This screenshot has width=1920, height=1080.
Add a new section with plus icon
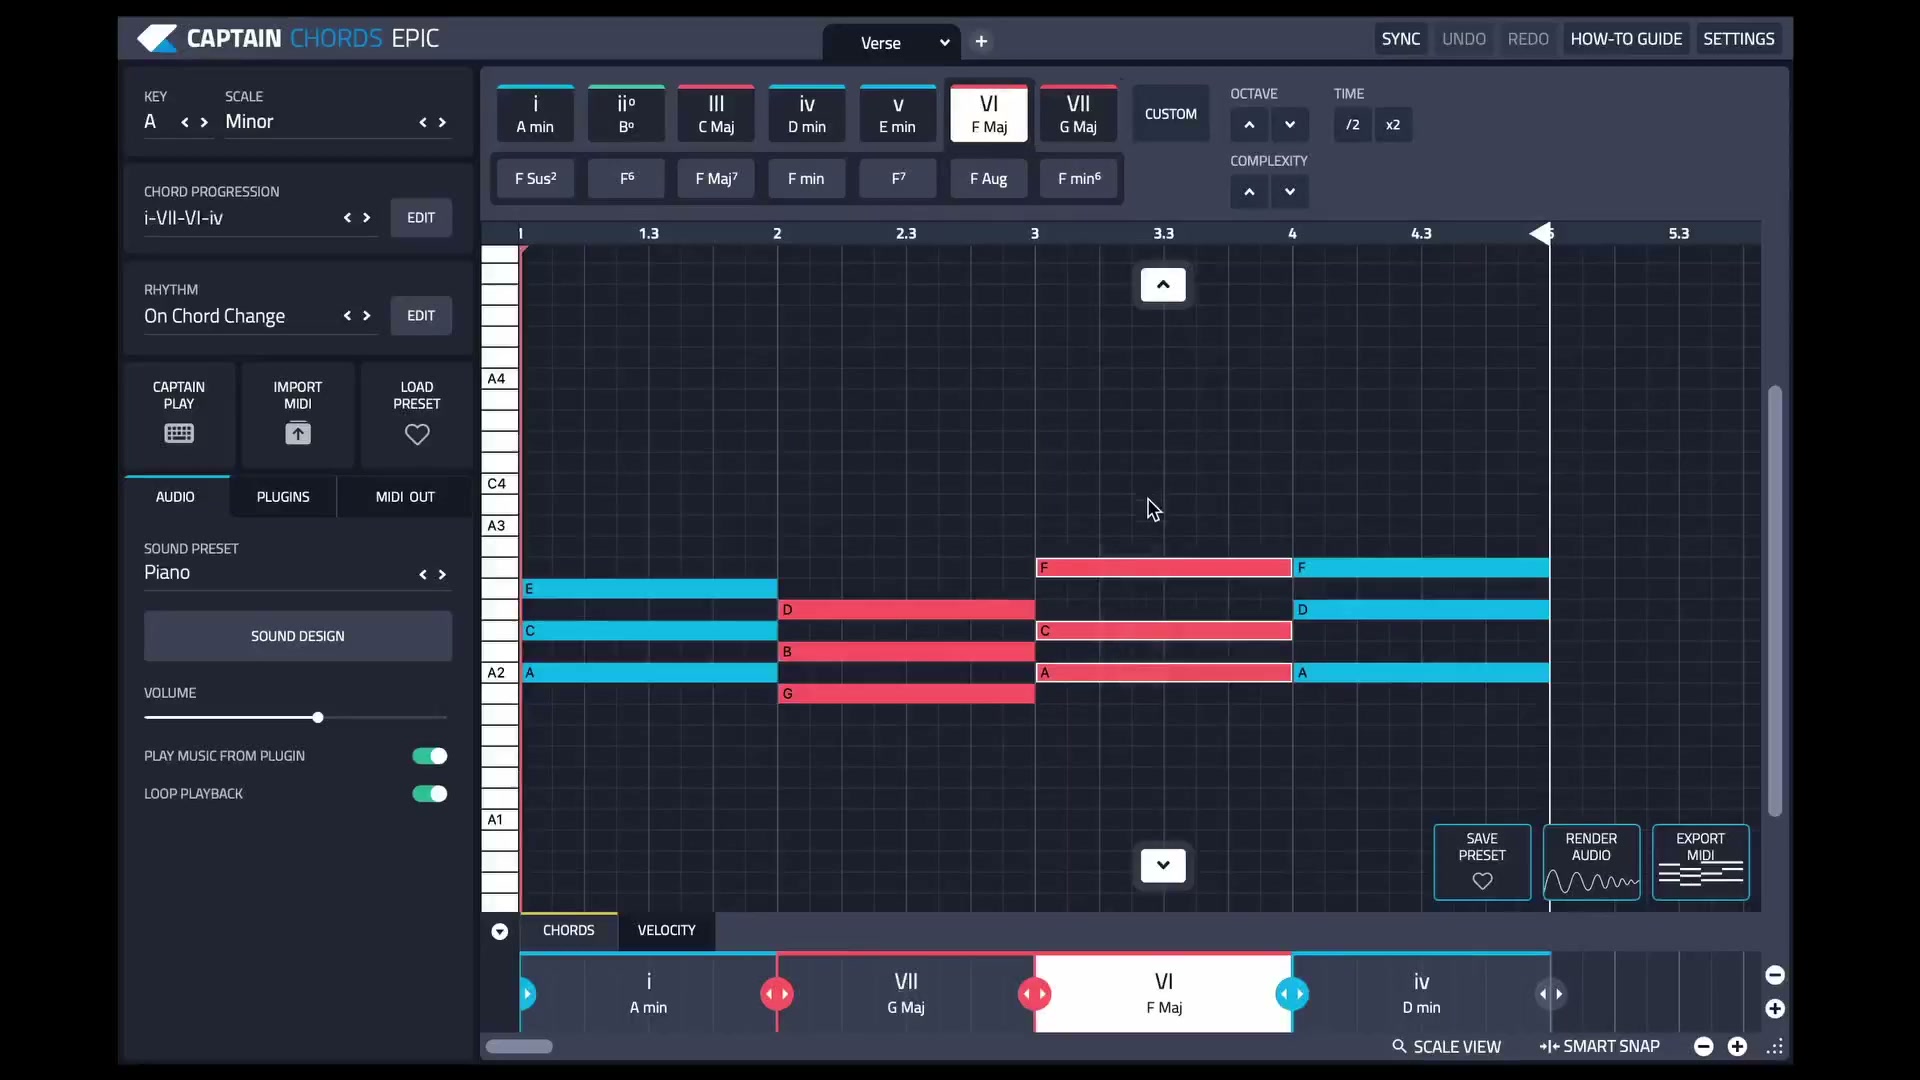point(981,41)
